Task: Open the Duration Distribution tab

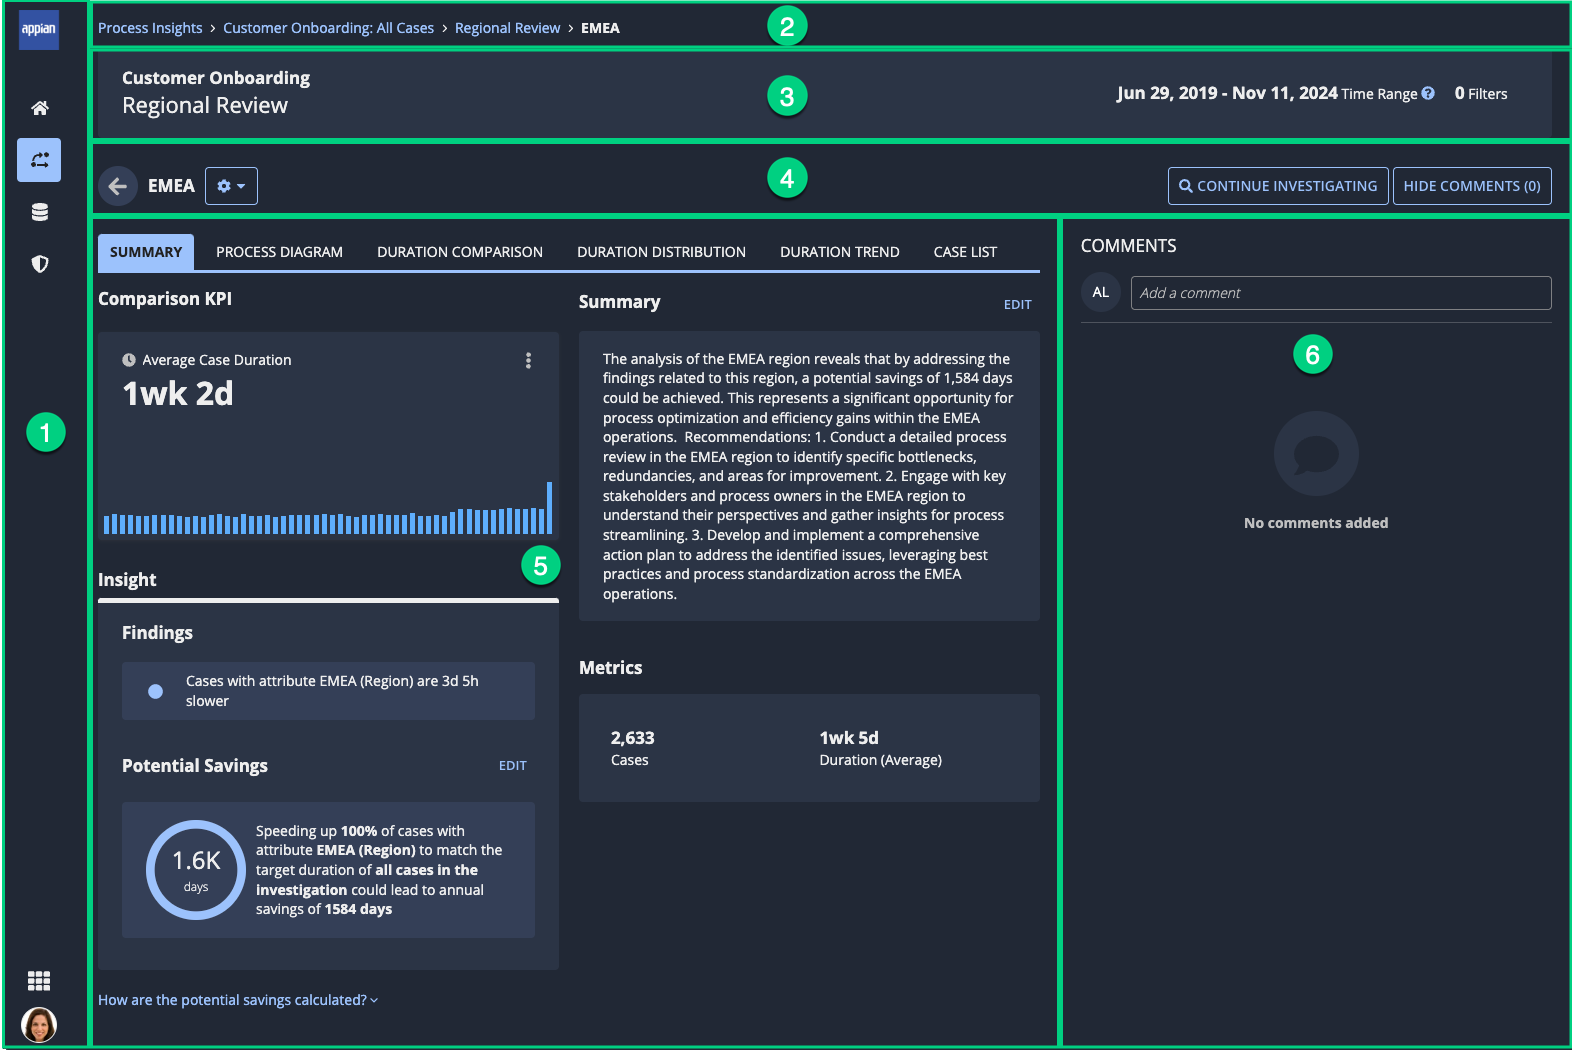Action: click(661, 252)
